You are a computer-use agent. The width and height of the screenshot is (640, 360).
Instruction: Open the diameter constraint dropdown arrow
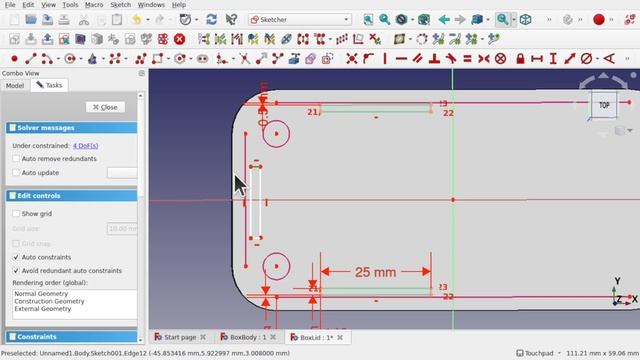(597, 59)
